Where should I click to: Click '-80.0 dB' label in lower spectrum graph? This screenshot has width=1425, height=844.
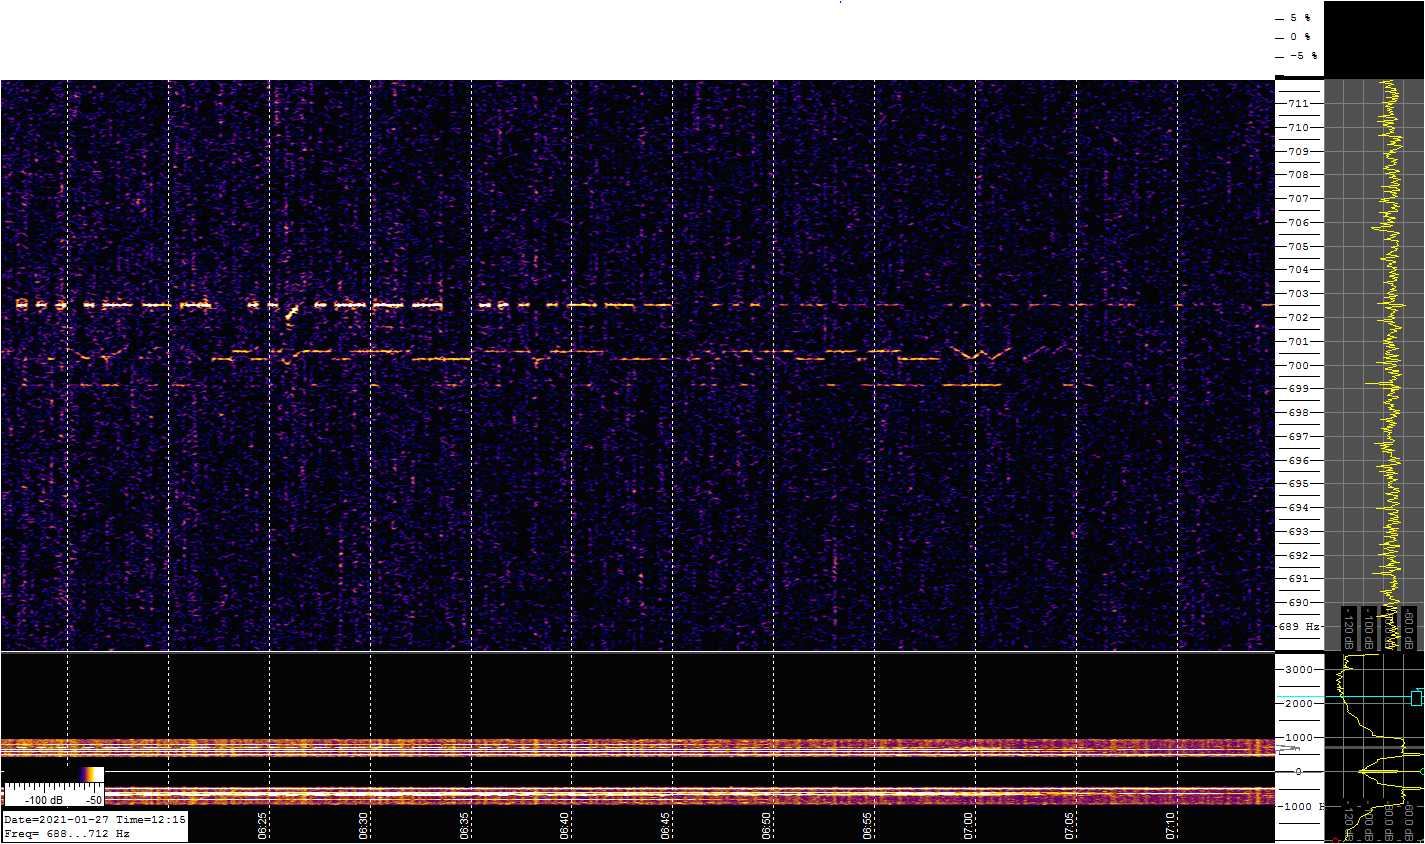[1390, 821]
